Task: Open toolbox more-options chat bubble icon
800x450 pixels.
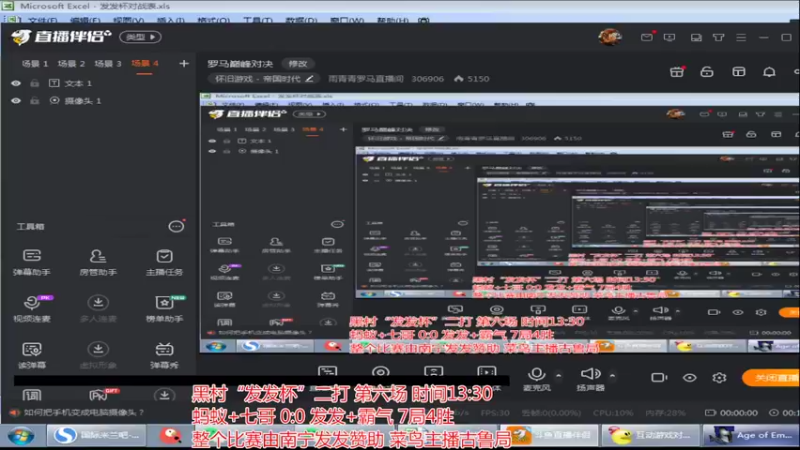Action: click(176, 226)
